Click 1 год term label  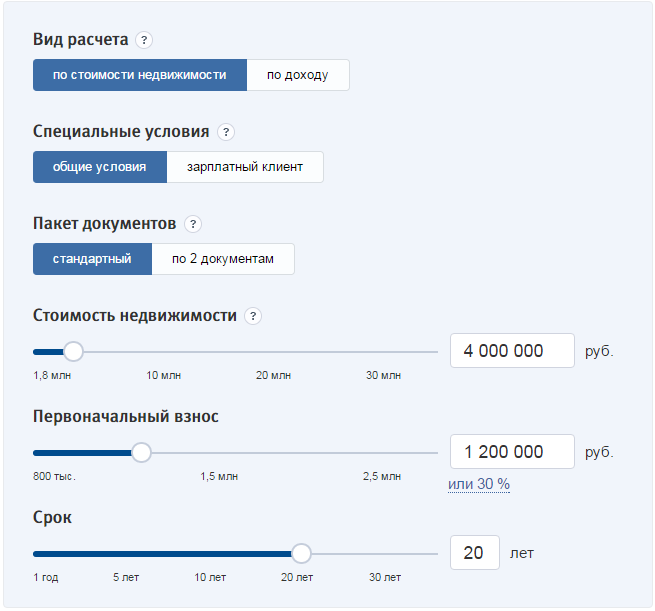tap(46, 578)
